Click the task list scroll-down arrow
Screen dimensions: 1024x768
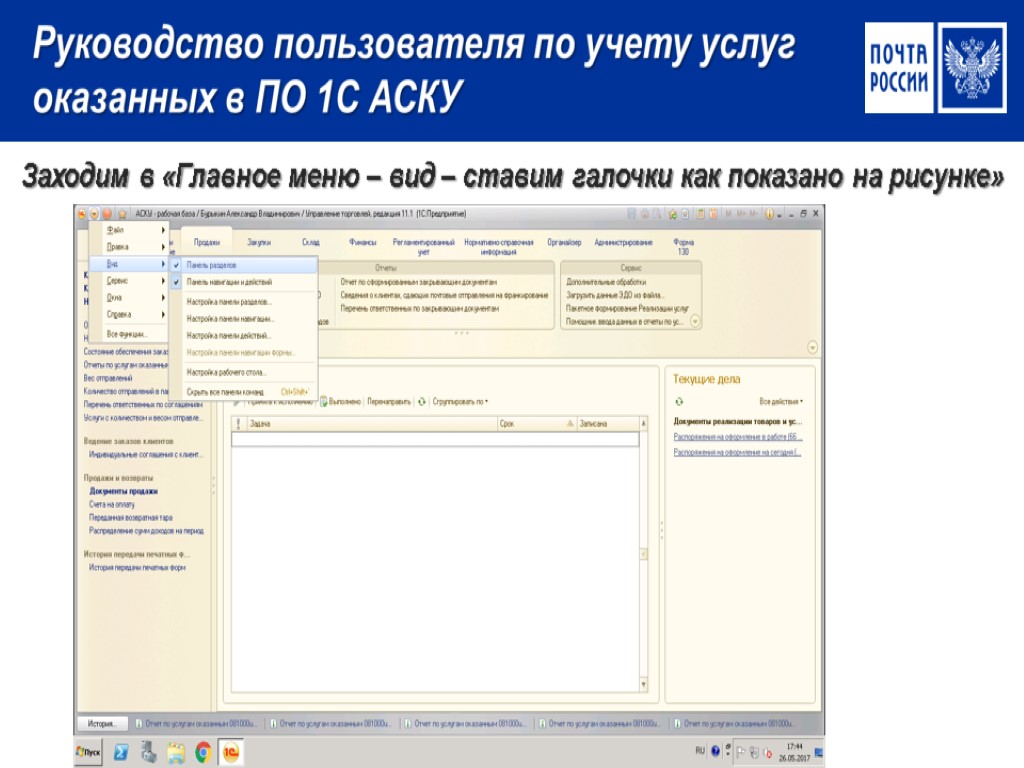(643, 684)
